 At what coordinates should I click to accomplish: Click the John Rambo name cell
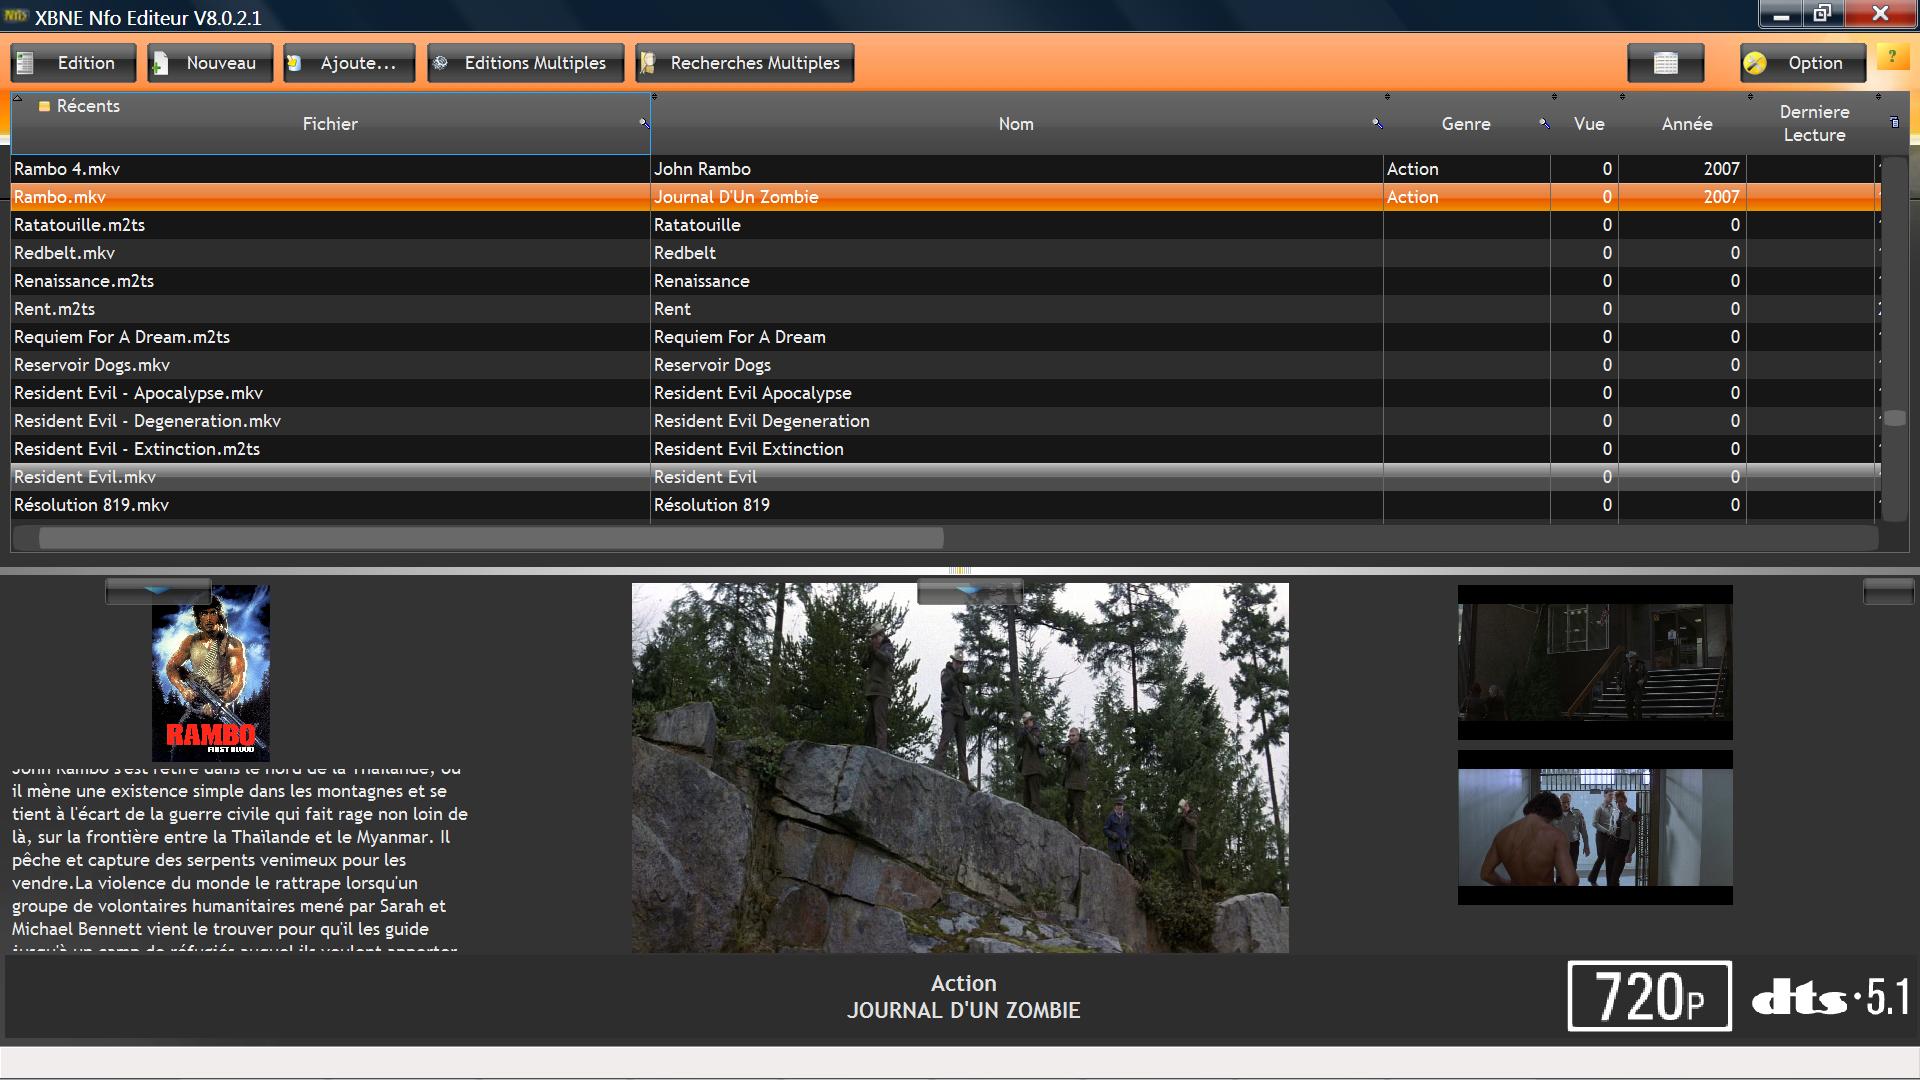[1017, 169]
